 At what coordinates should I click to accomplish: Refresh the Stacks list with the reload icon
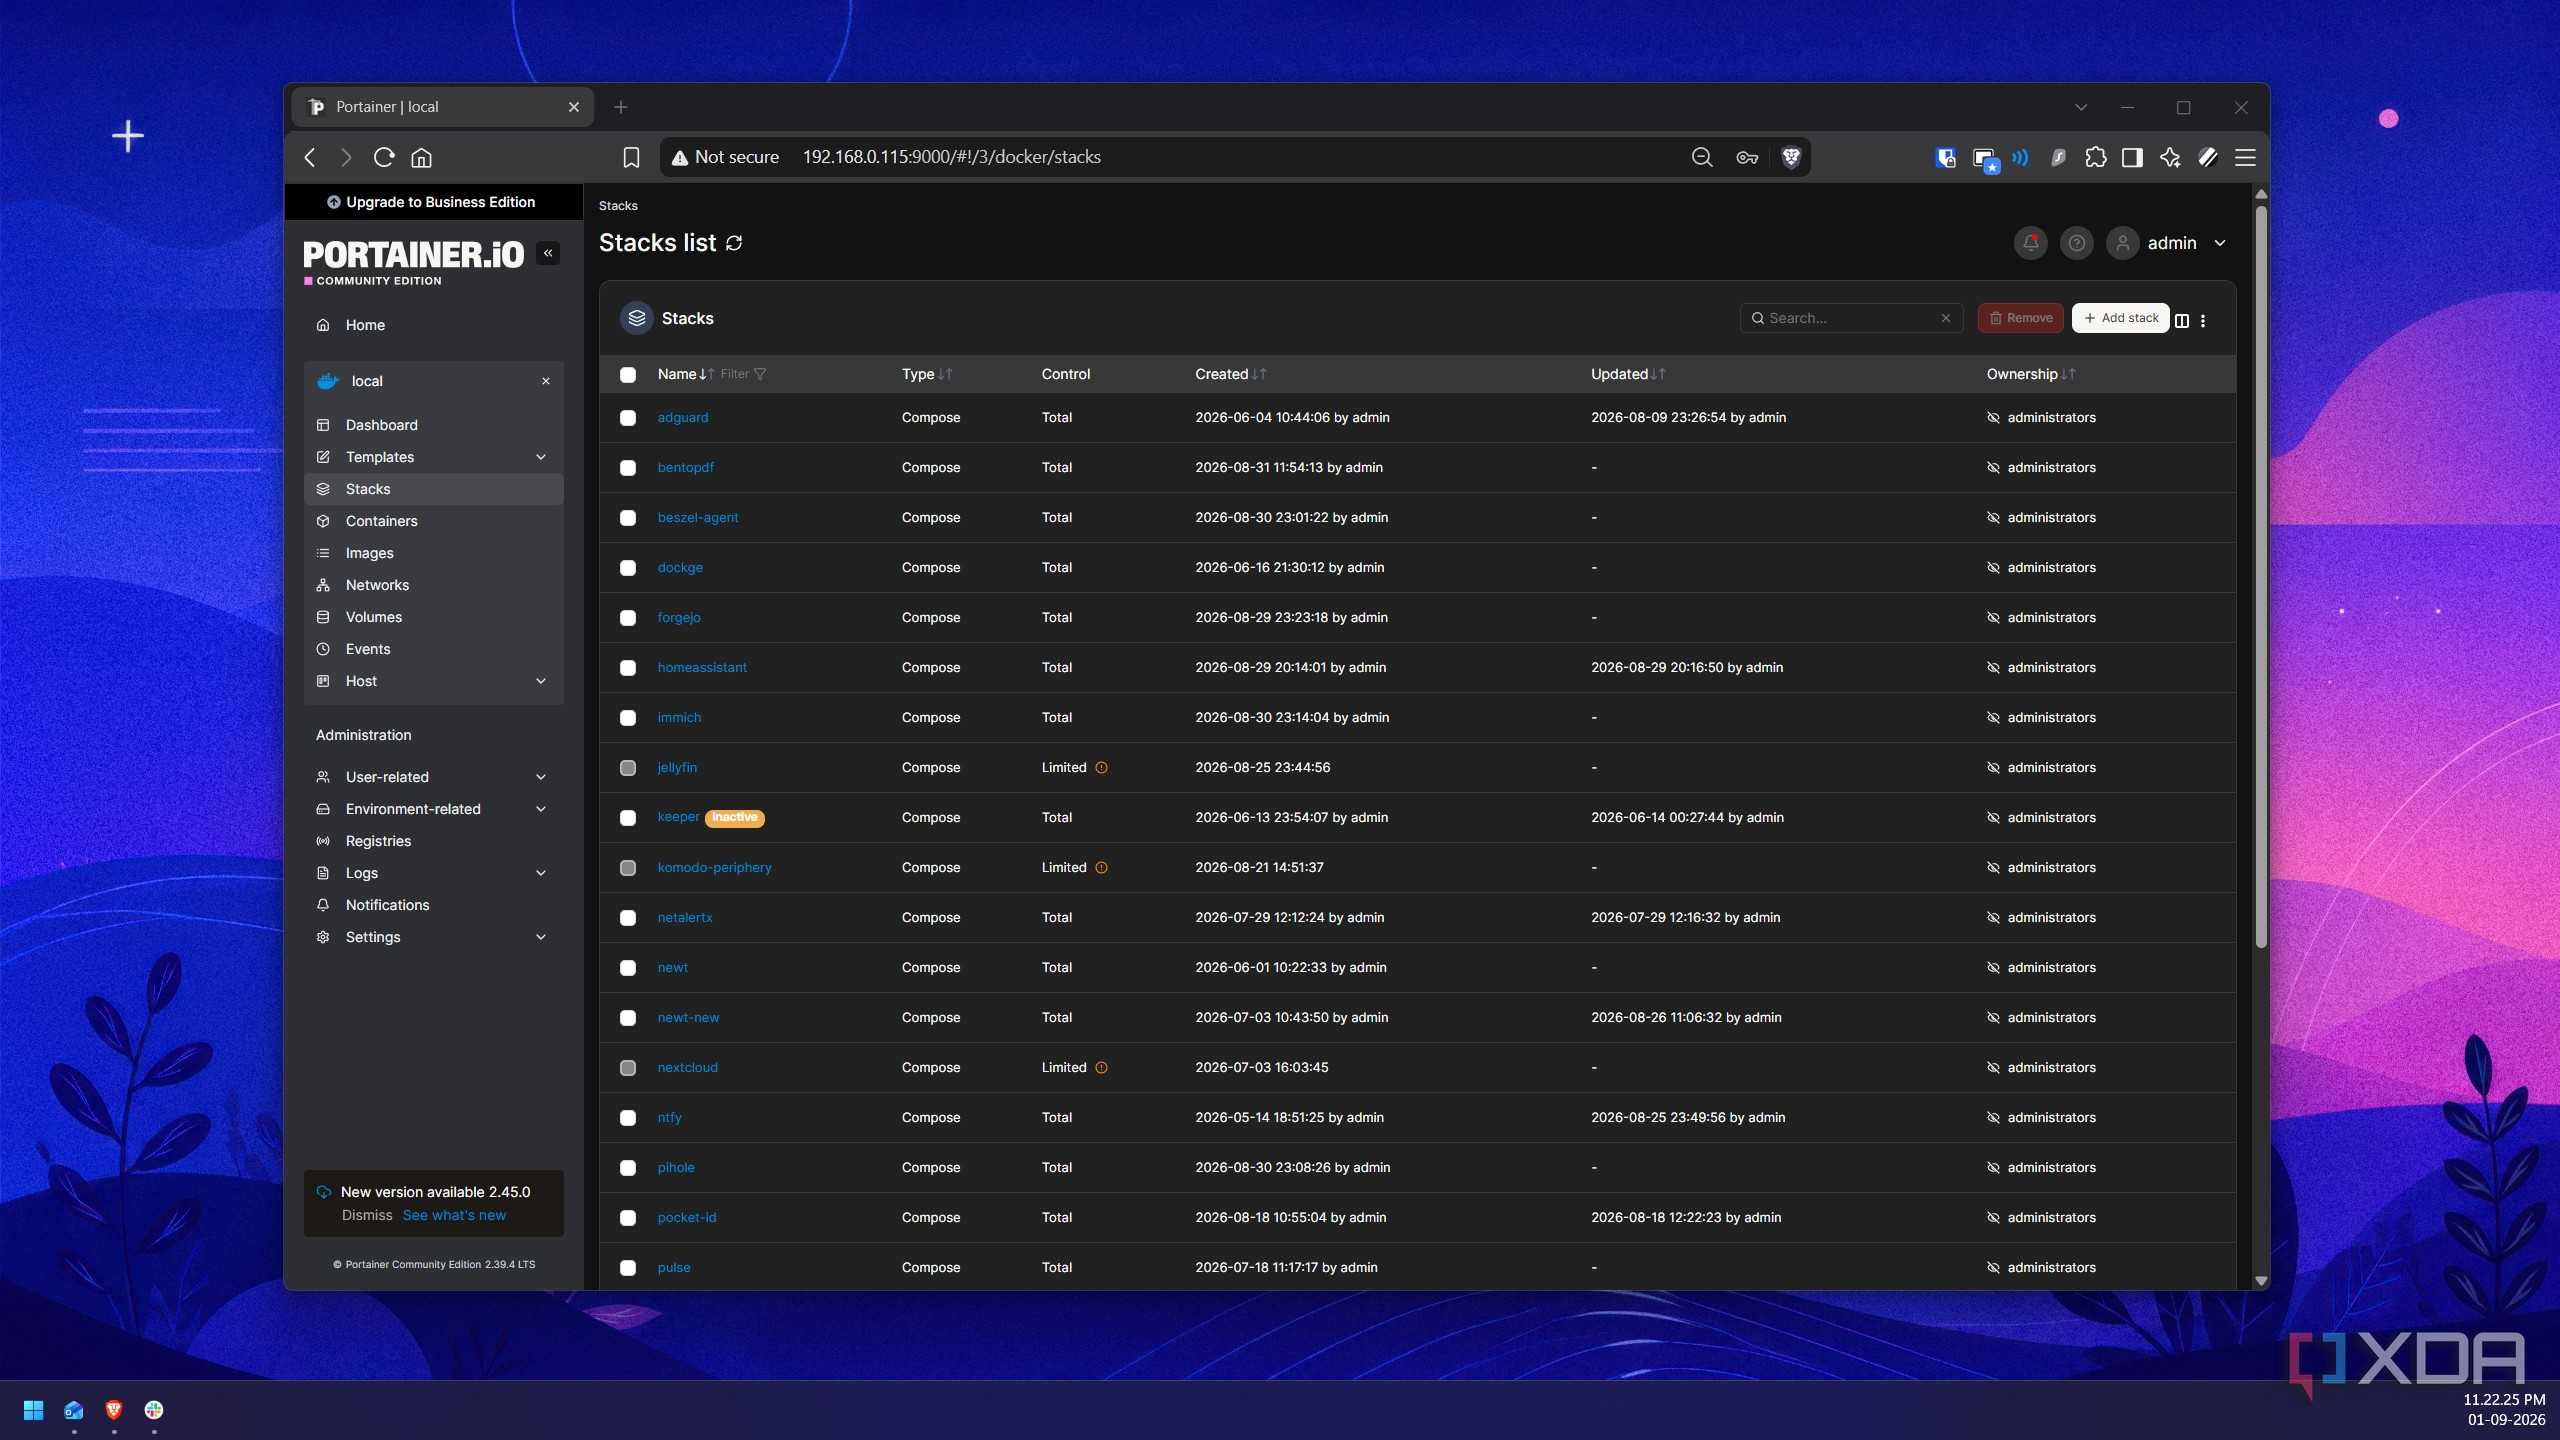pos(734,243)
